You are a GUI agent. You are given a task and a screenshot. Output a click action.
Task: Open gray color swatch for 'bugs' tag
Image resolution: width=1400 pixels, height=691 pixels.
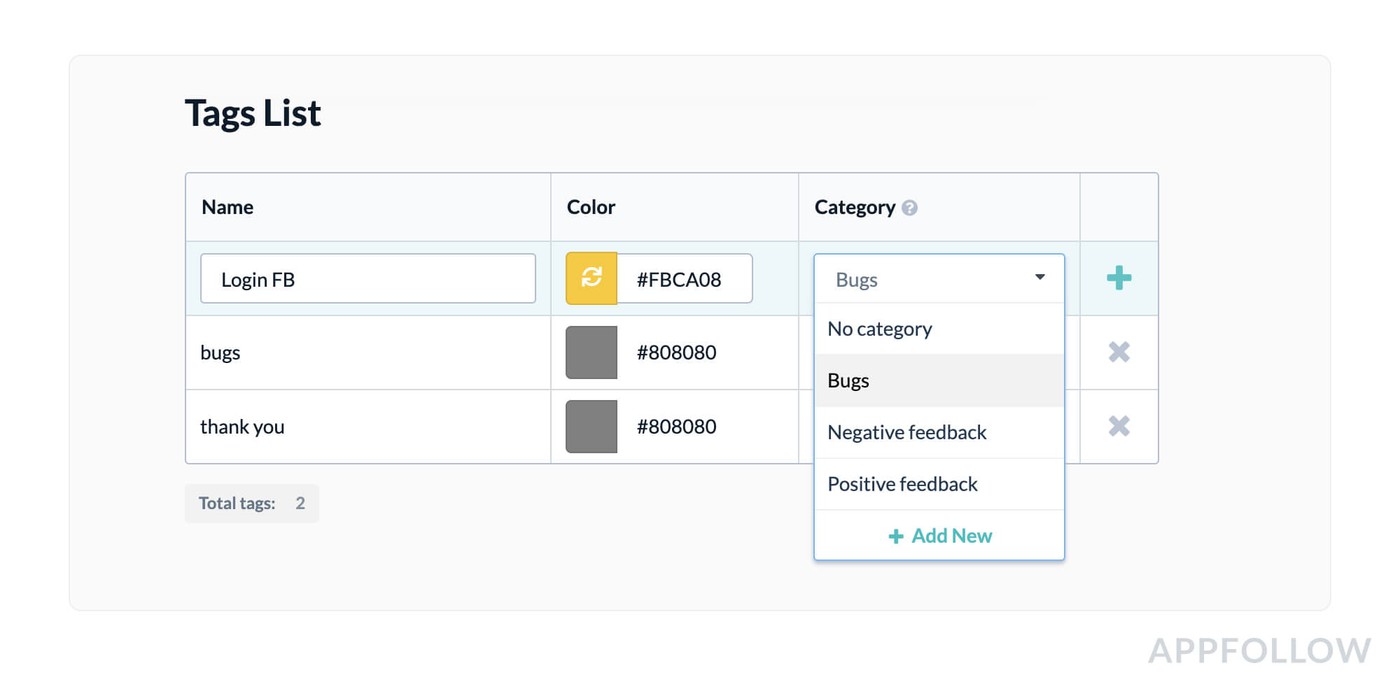[x=591, y=353]
